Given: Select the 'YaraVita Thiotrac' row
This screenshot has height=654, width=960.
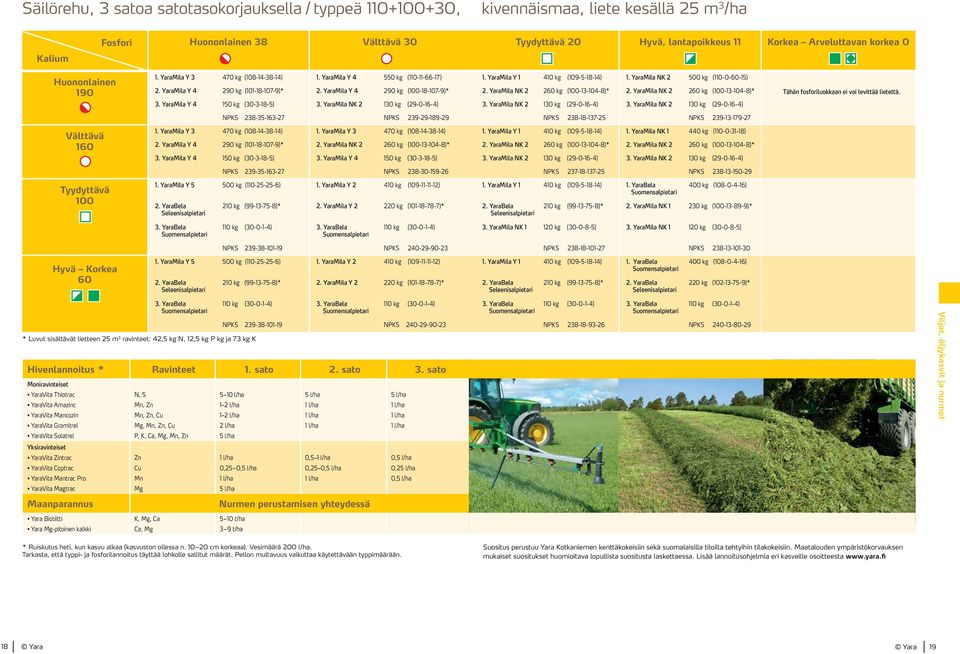Looking at the screenshot, I should pyautogui.click(x=245, y=395).
